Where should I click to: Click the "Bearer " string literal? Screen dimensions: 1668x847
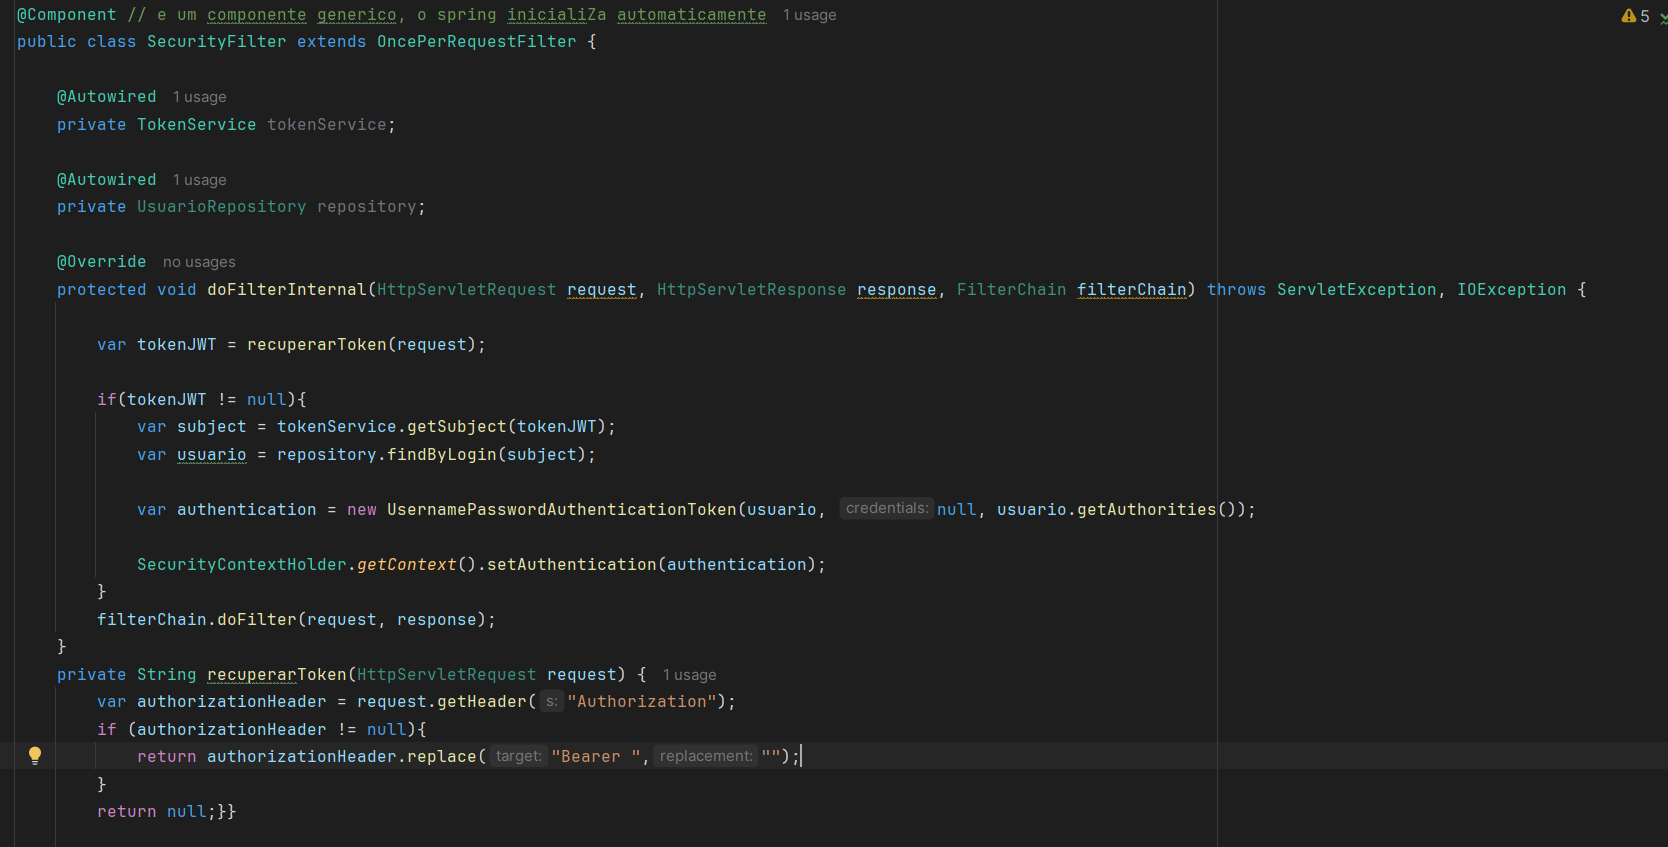click(596, 757)
